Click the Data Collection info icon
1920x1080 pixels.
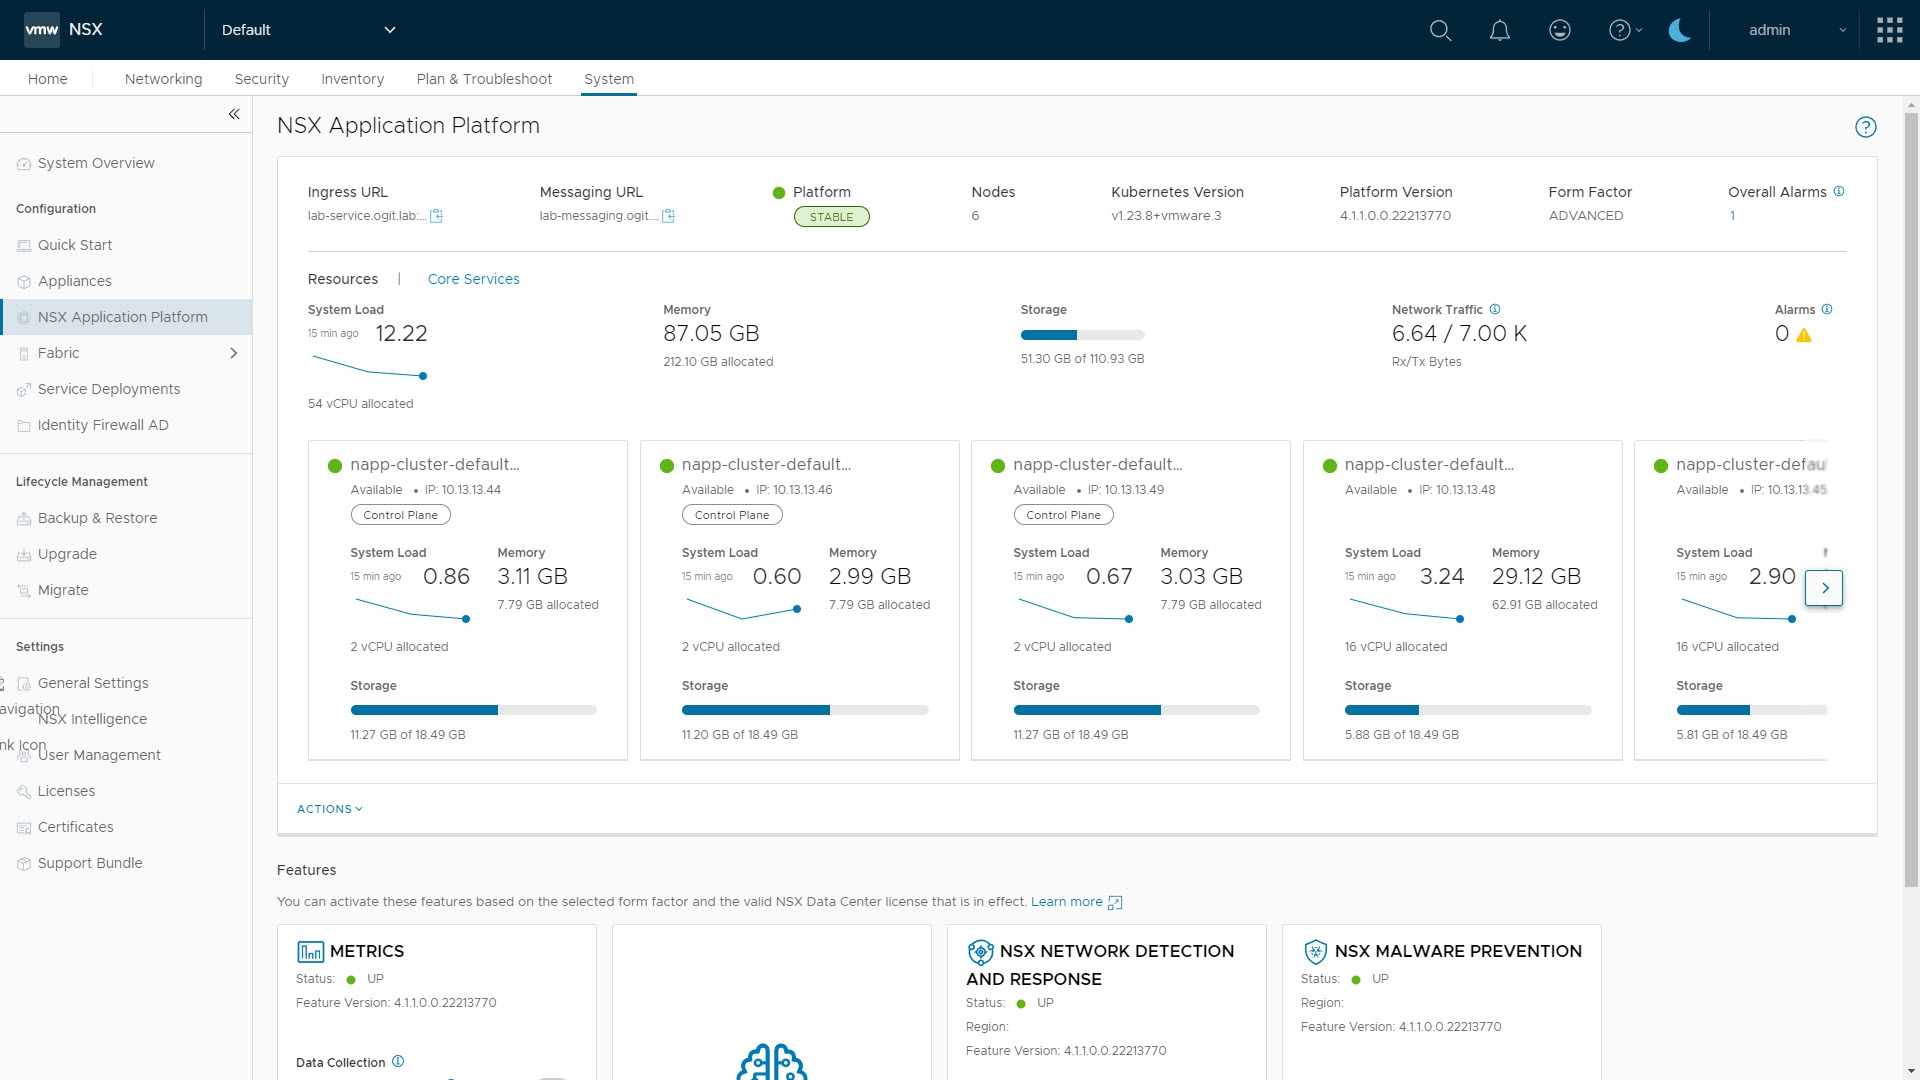[398, 1061]
